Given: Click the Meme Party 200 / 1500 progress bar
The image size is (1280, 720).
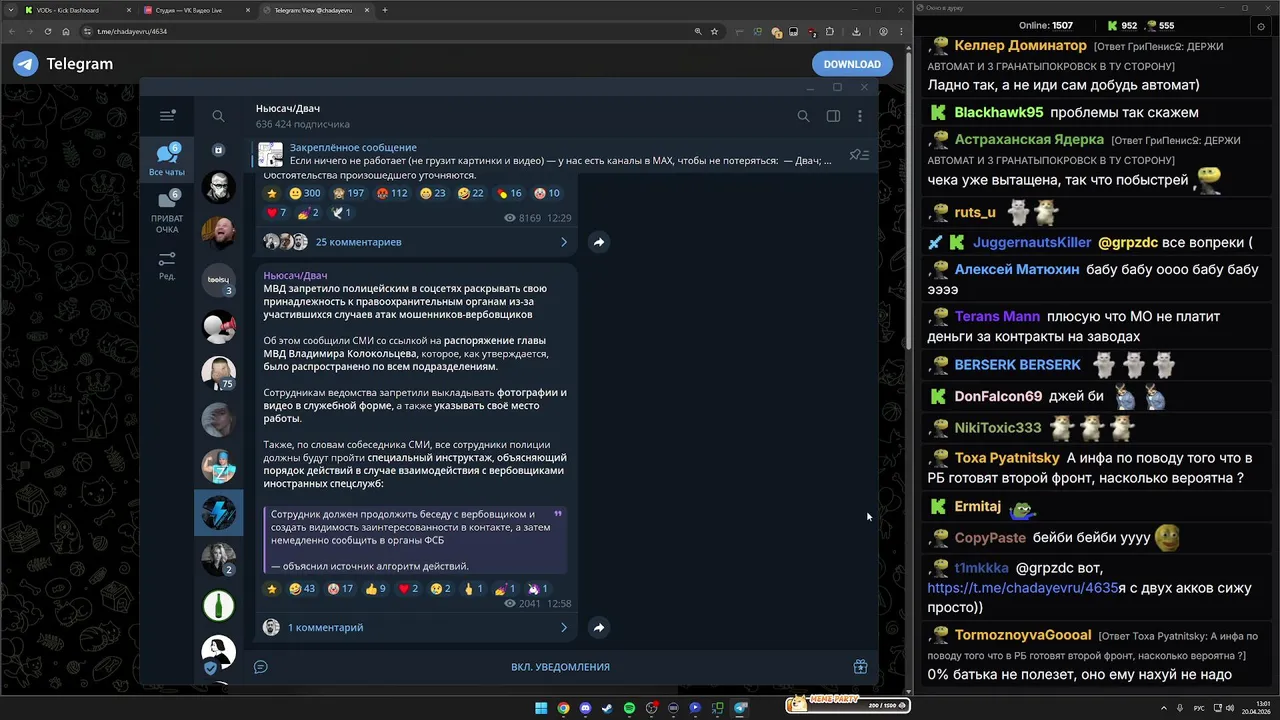Looking at the screenshot, I should click(848, 705).
